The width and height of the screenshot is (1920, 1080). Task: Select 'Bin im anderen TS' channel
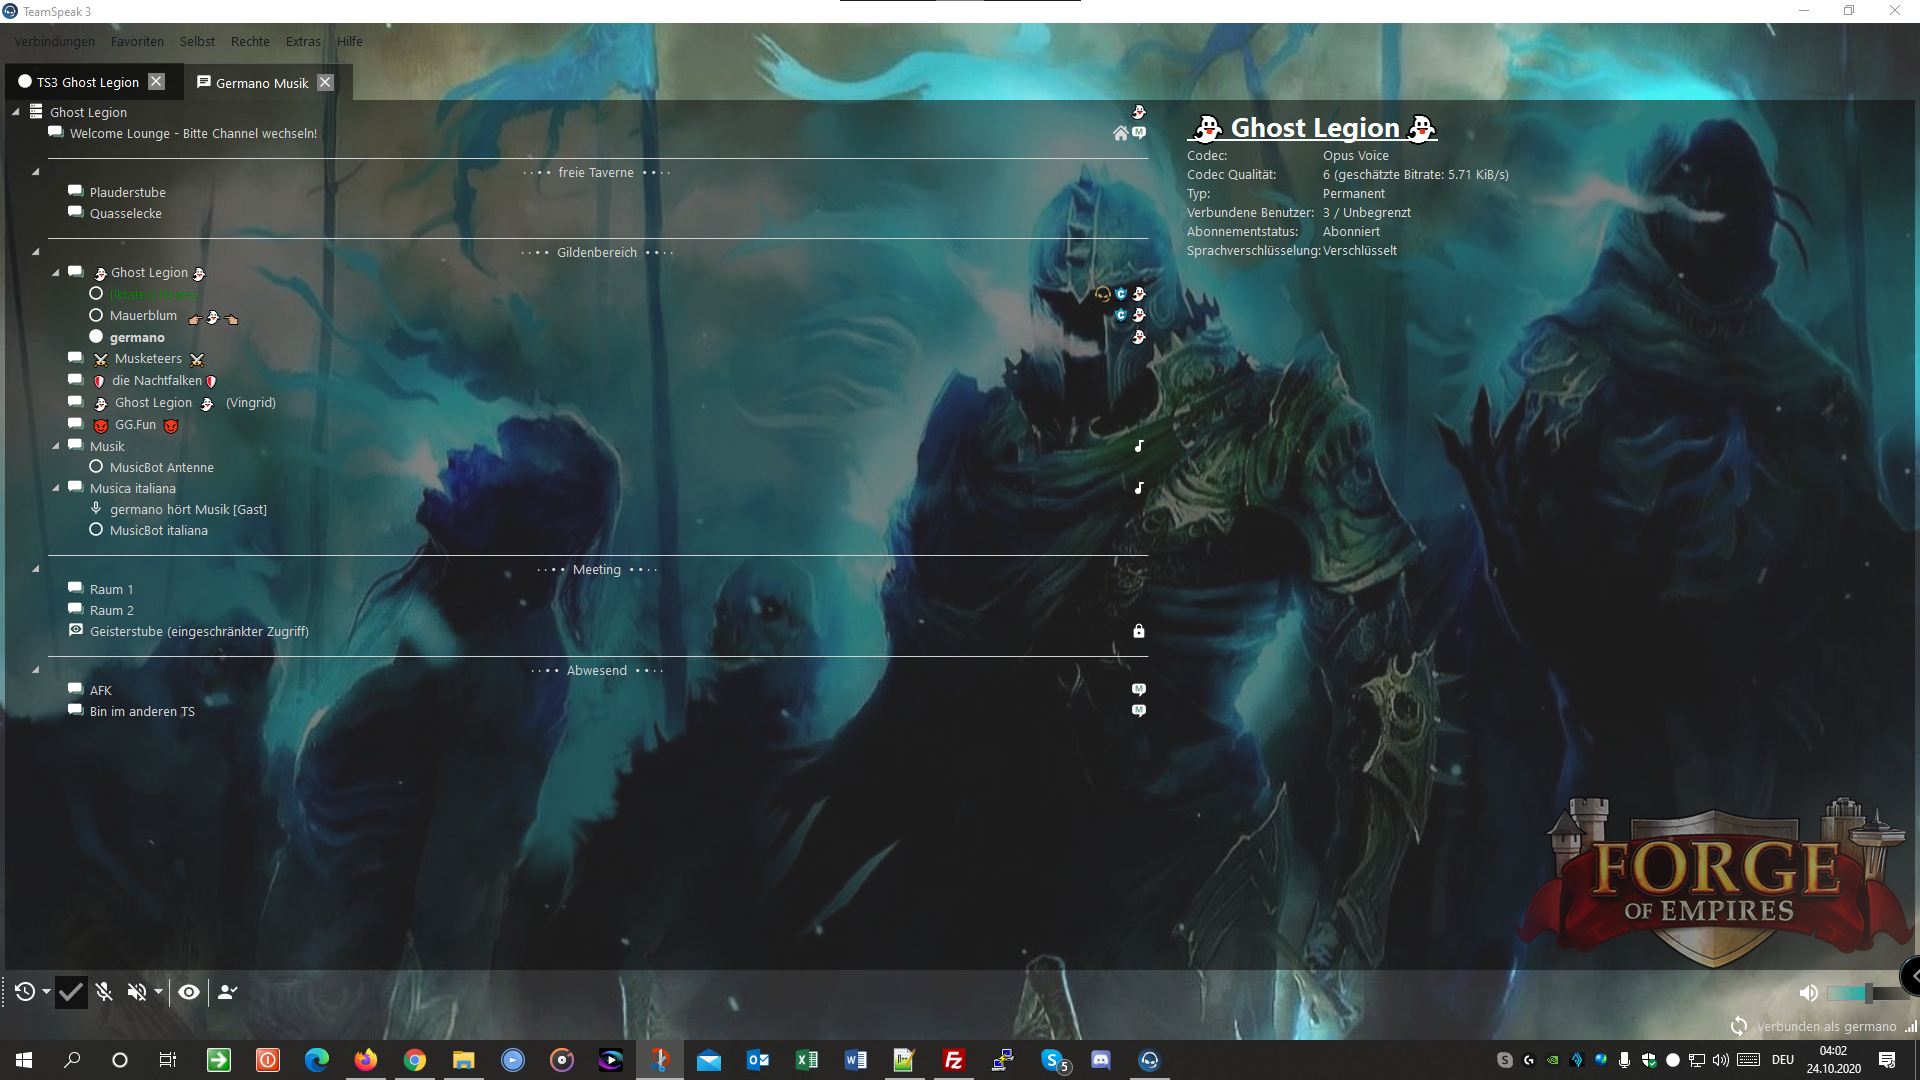coord(142,711)
